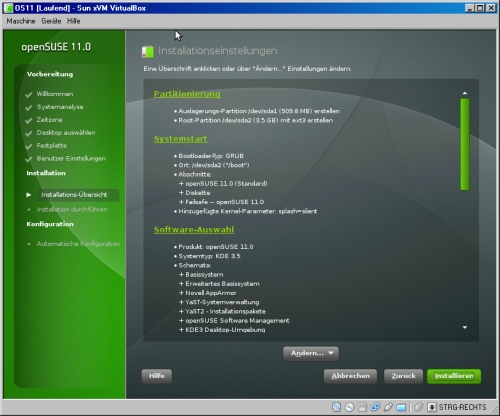This screenshot has width=500, height=416.
Task: Click the Zurück button
Action: pos(403,376)
